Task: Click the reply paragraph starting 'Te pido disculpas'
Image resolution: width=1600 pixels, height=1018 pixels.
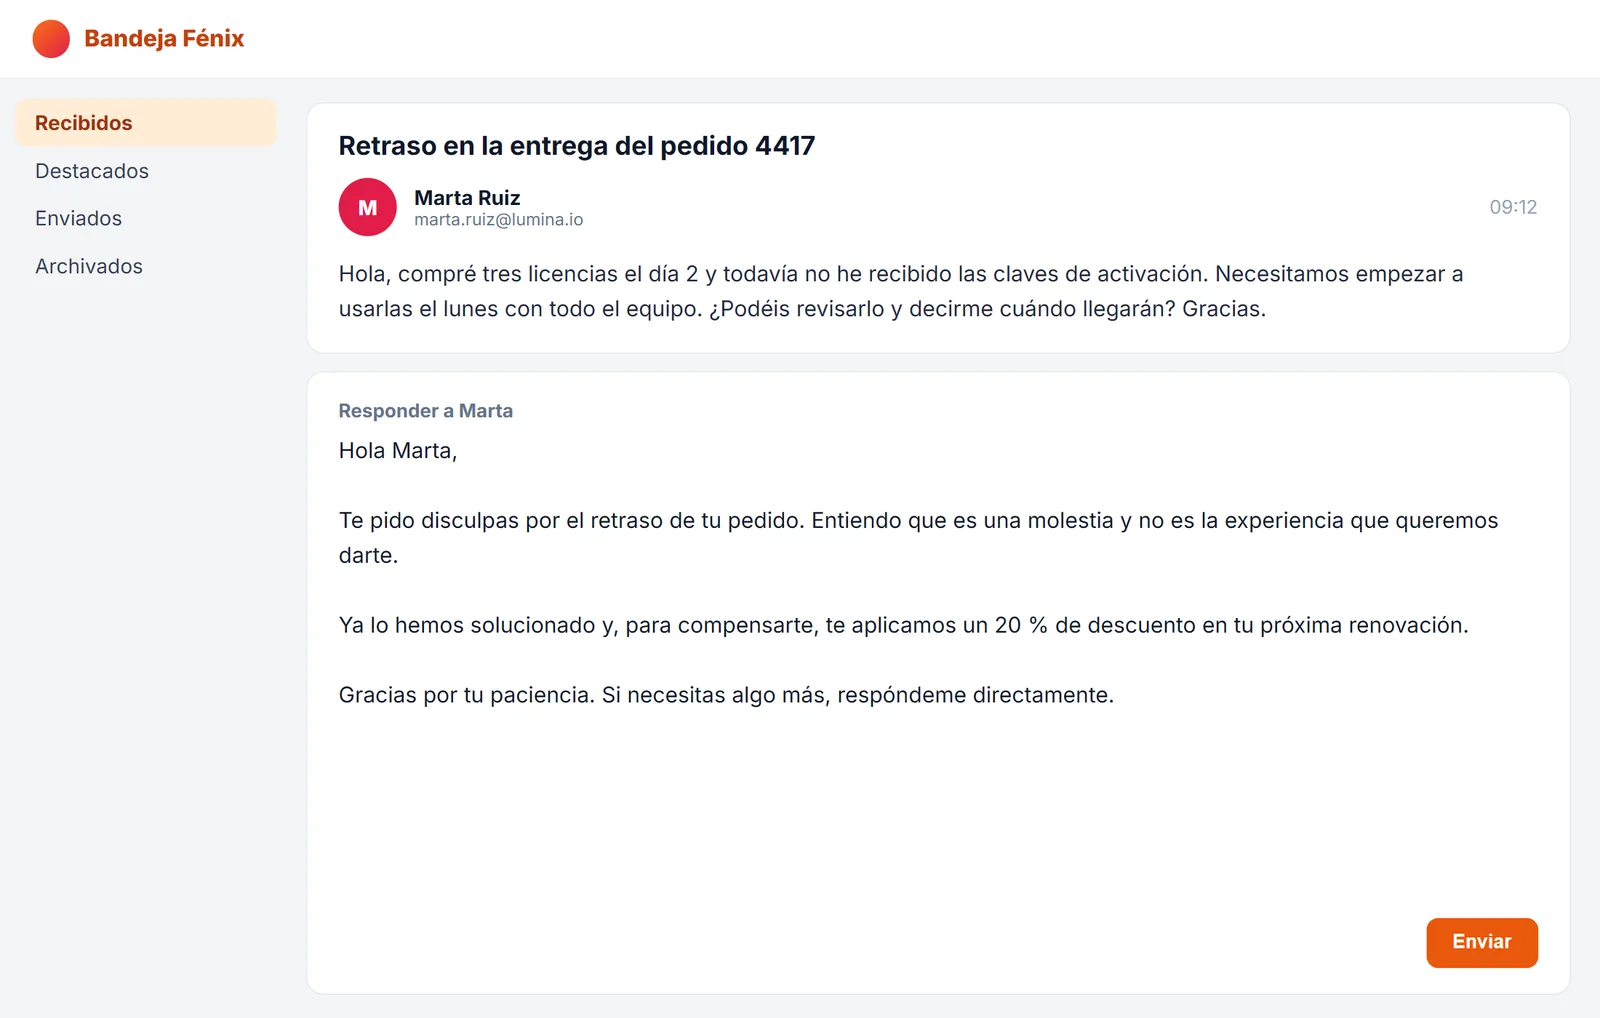Action: [918, 538]
